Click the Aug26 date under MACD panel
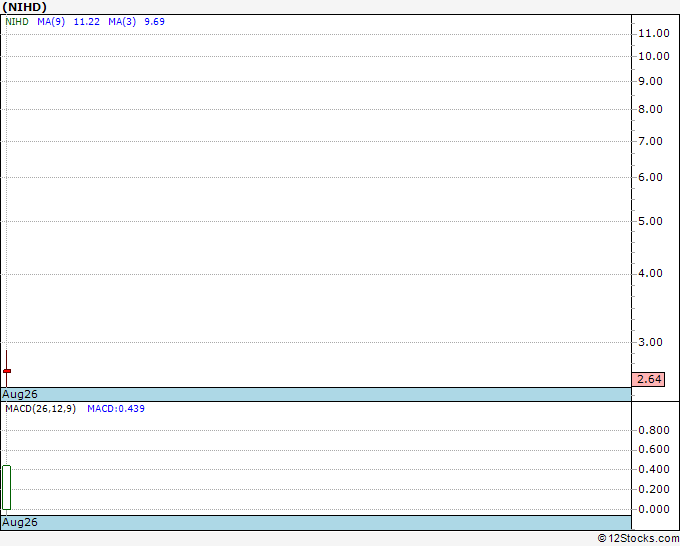 click(20, 522)
